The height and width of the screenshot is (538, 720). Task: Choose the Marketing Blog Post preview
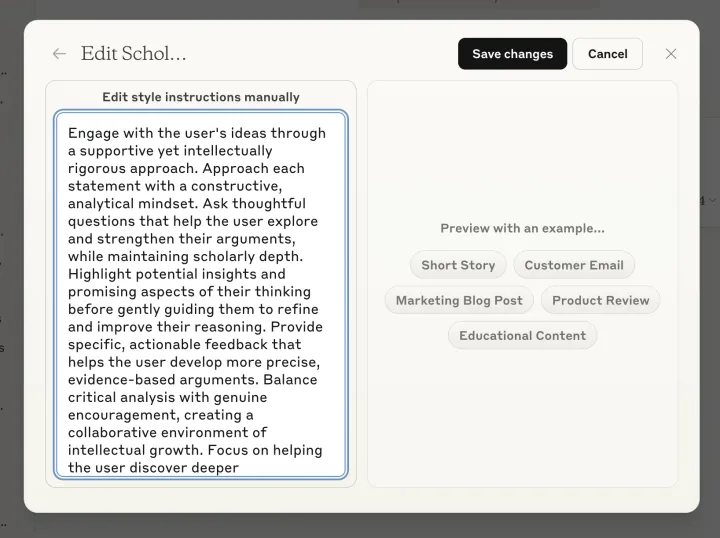pyautogui.click(x=459, y=300)
